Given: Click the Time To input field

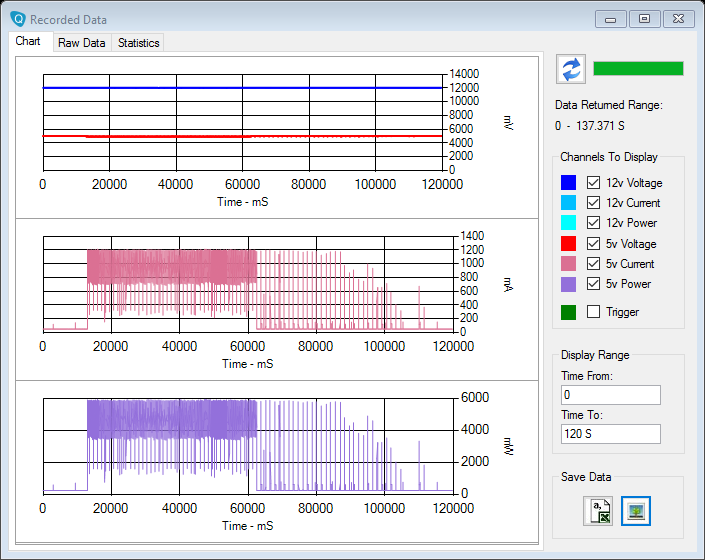Looking at the screenshot, I should click(610, 434).
